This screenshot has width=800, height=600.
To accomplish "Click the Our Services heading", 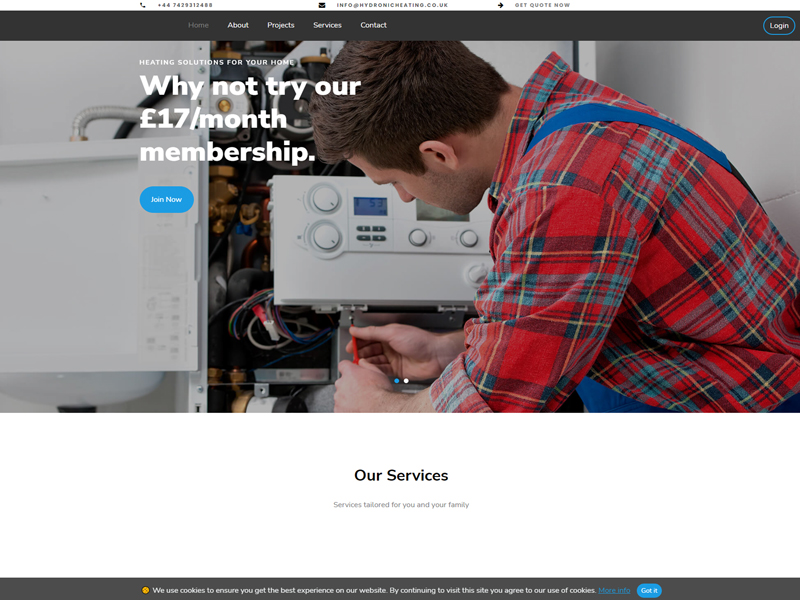I will pos(401,475).
